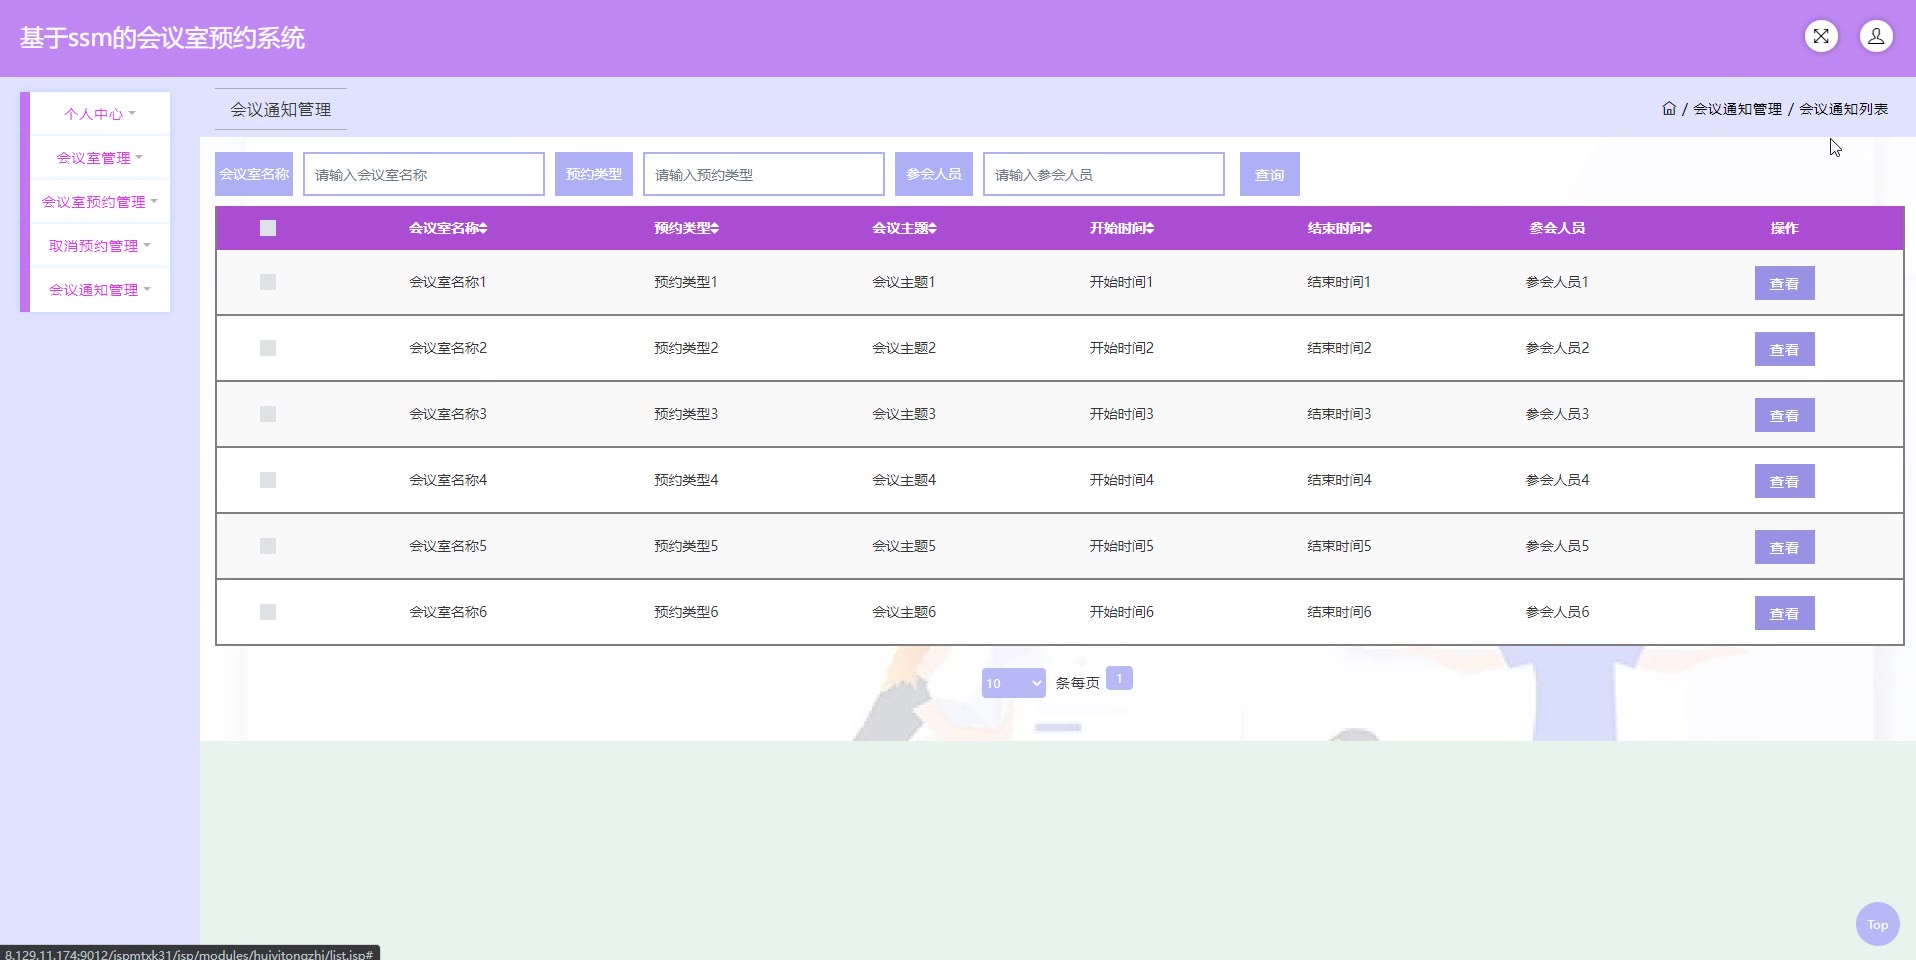Viewport: 1916px width, 960px height.
Task: Go to page 1 in pagination
Action: click(1119, 678)
